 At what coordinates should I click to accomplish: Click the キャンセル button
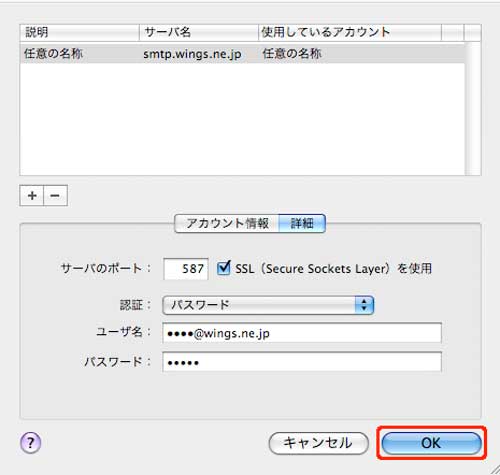318,443
